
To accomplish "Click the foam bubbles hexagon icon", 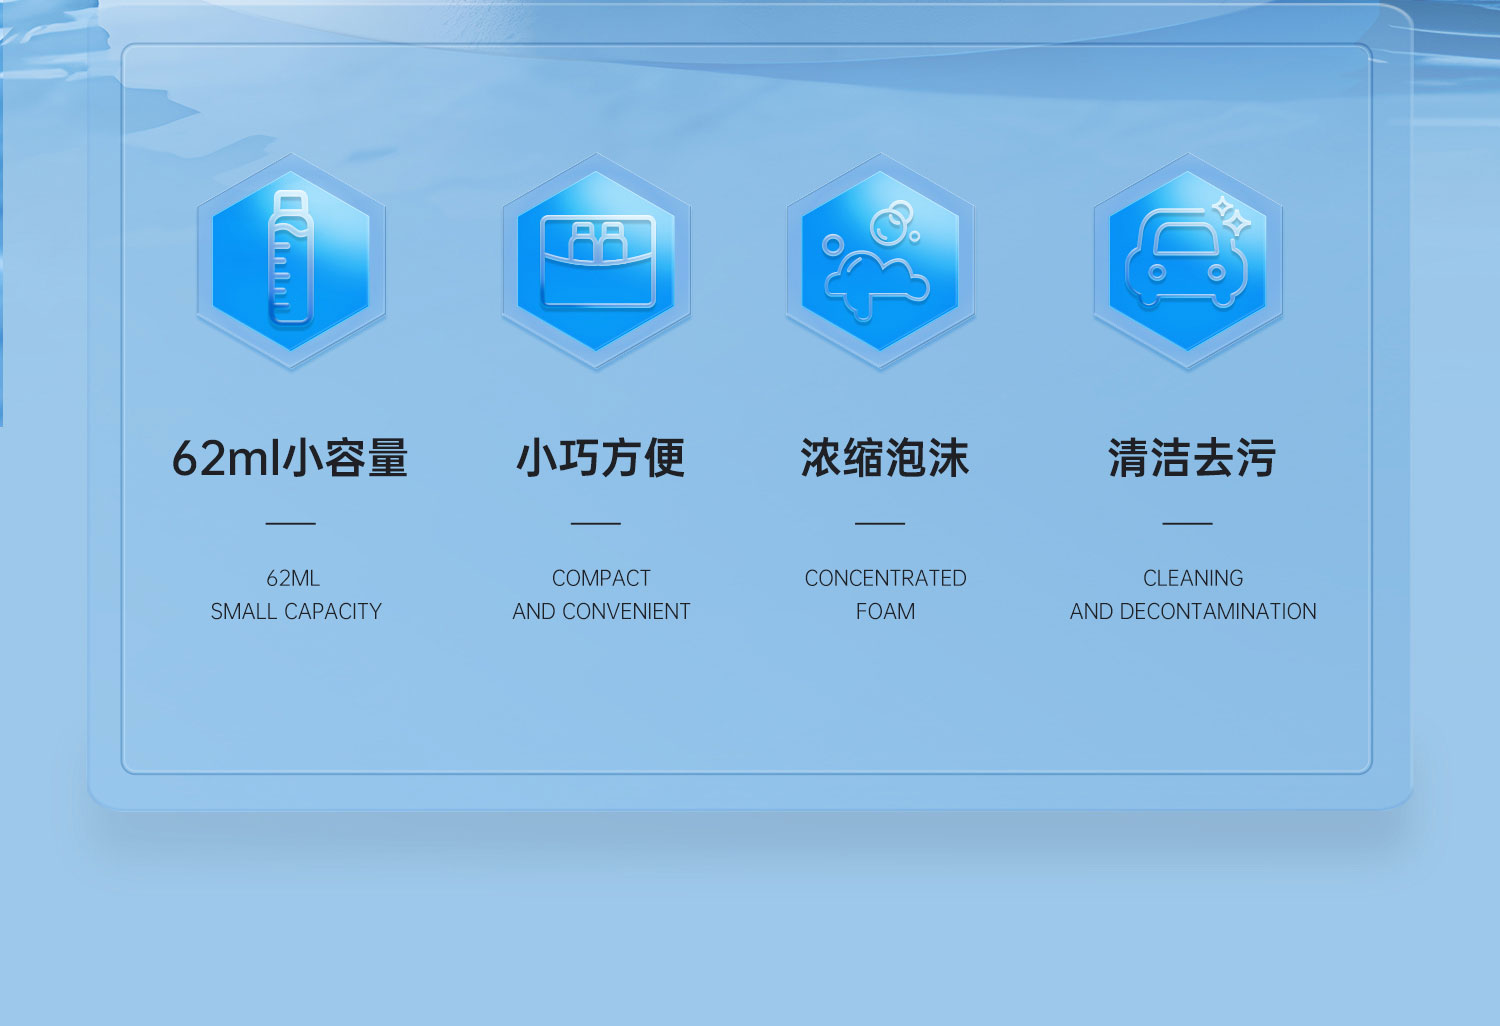I will coord(881,261).
